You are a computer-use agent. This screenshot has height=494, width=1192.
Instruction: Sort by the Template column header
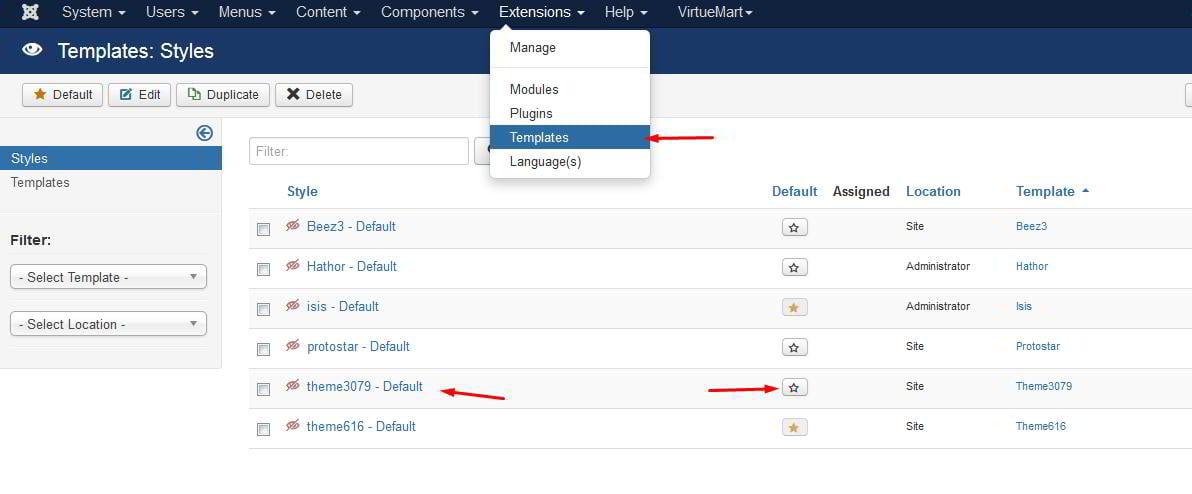tap(1045, 191)
